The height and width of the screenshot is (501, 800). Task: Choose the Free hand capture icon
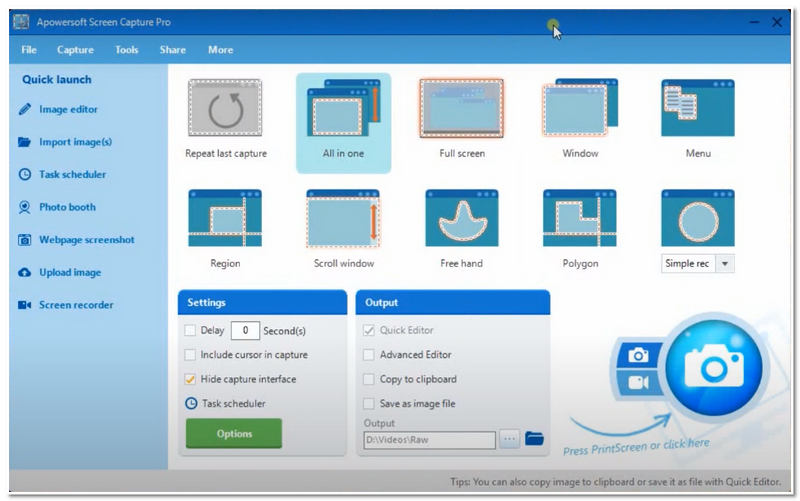pyautogui.click(x=462, y=217)
